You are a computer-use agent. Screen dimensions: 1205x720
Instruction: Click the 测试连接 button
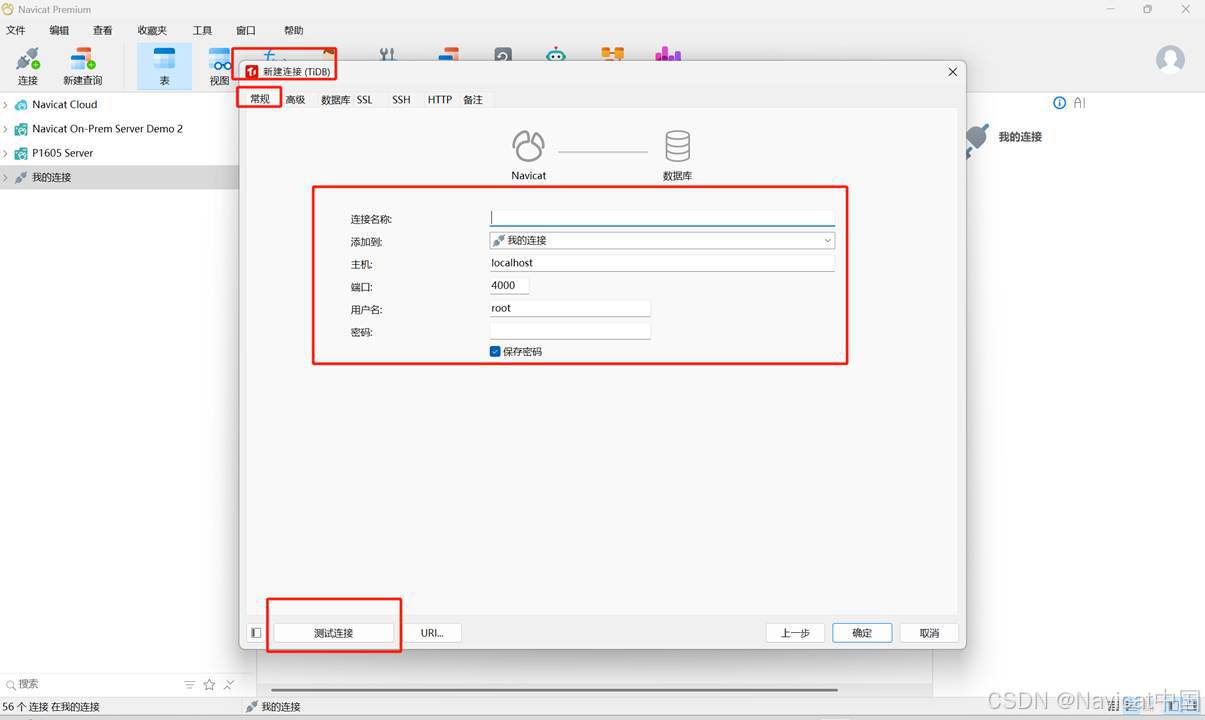tap(333, 633)
